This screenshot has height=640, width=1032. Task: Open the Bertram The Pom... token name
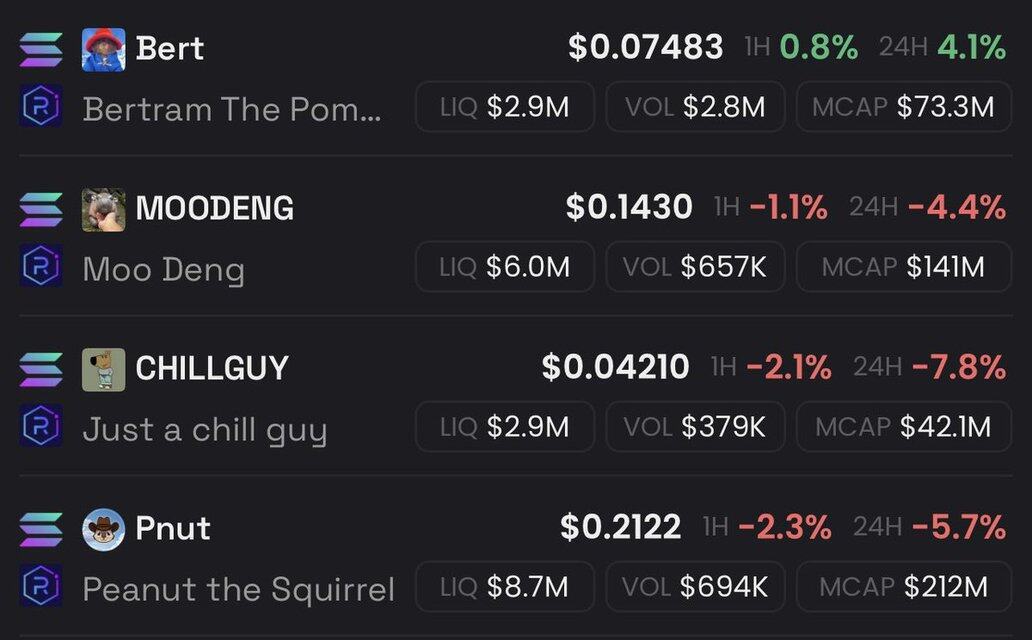point(232,109)
